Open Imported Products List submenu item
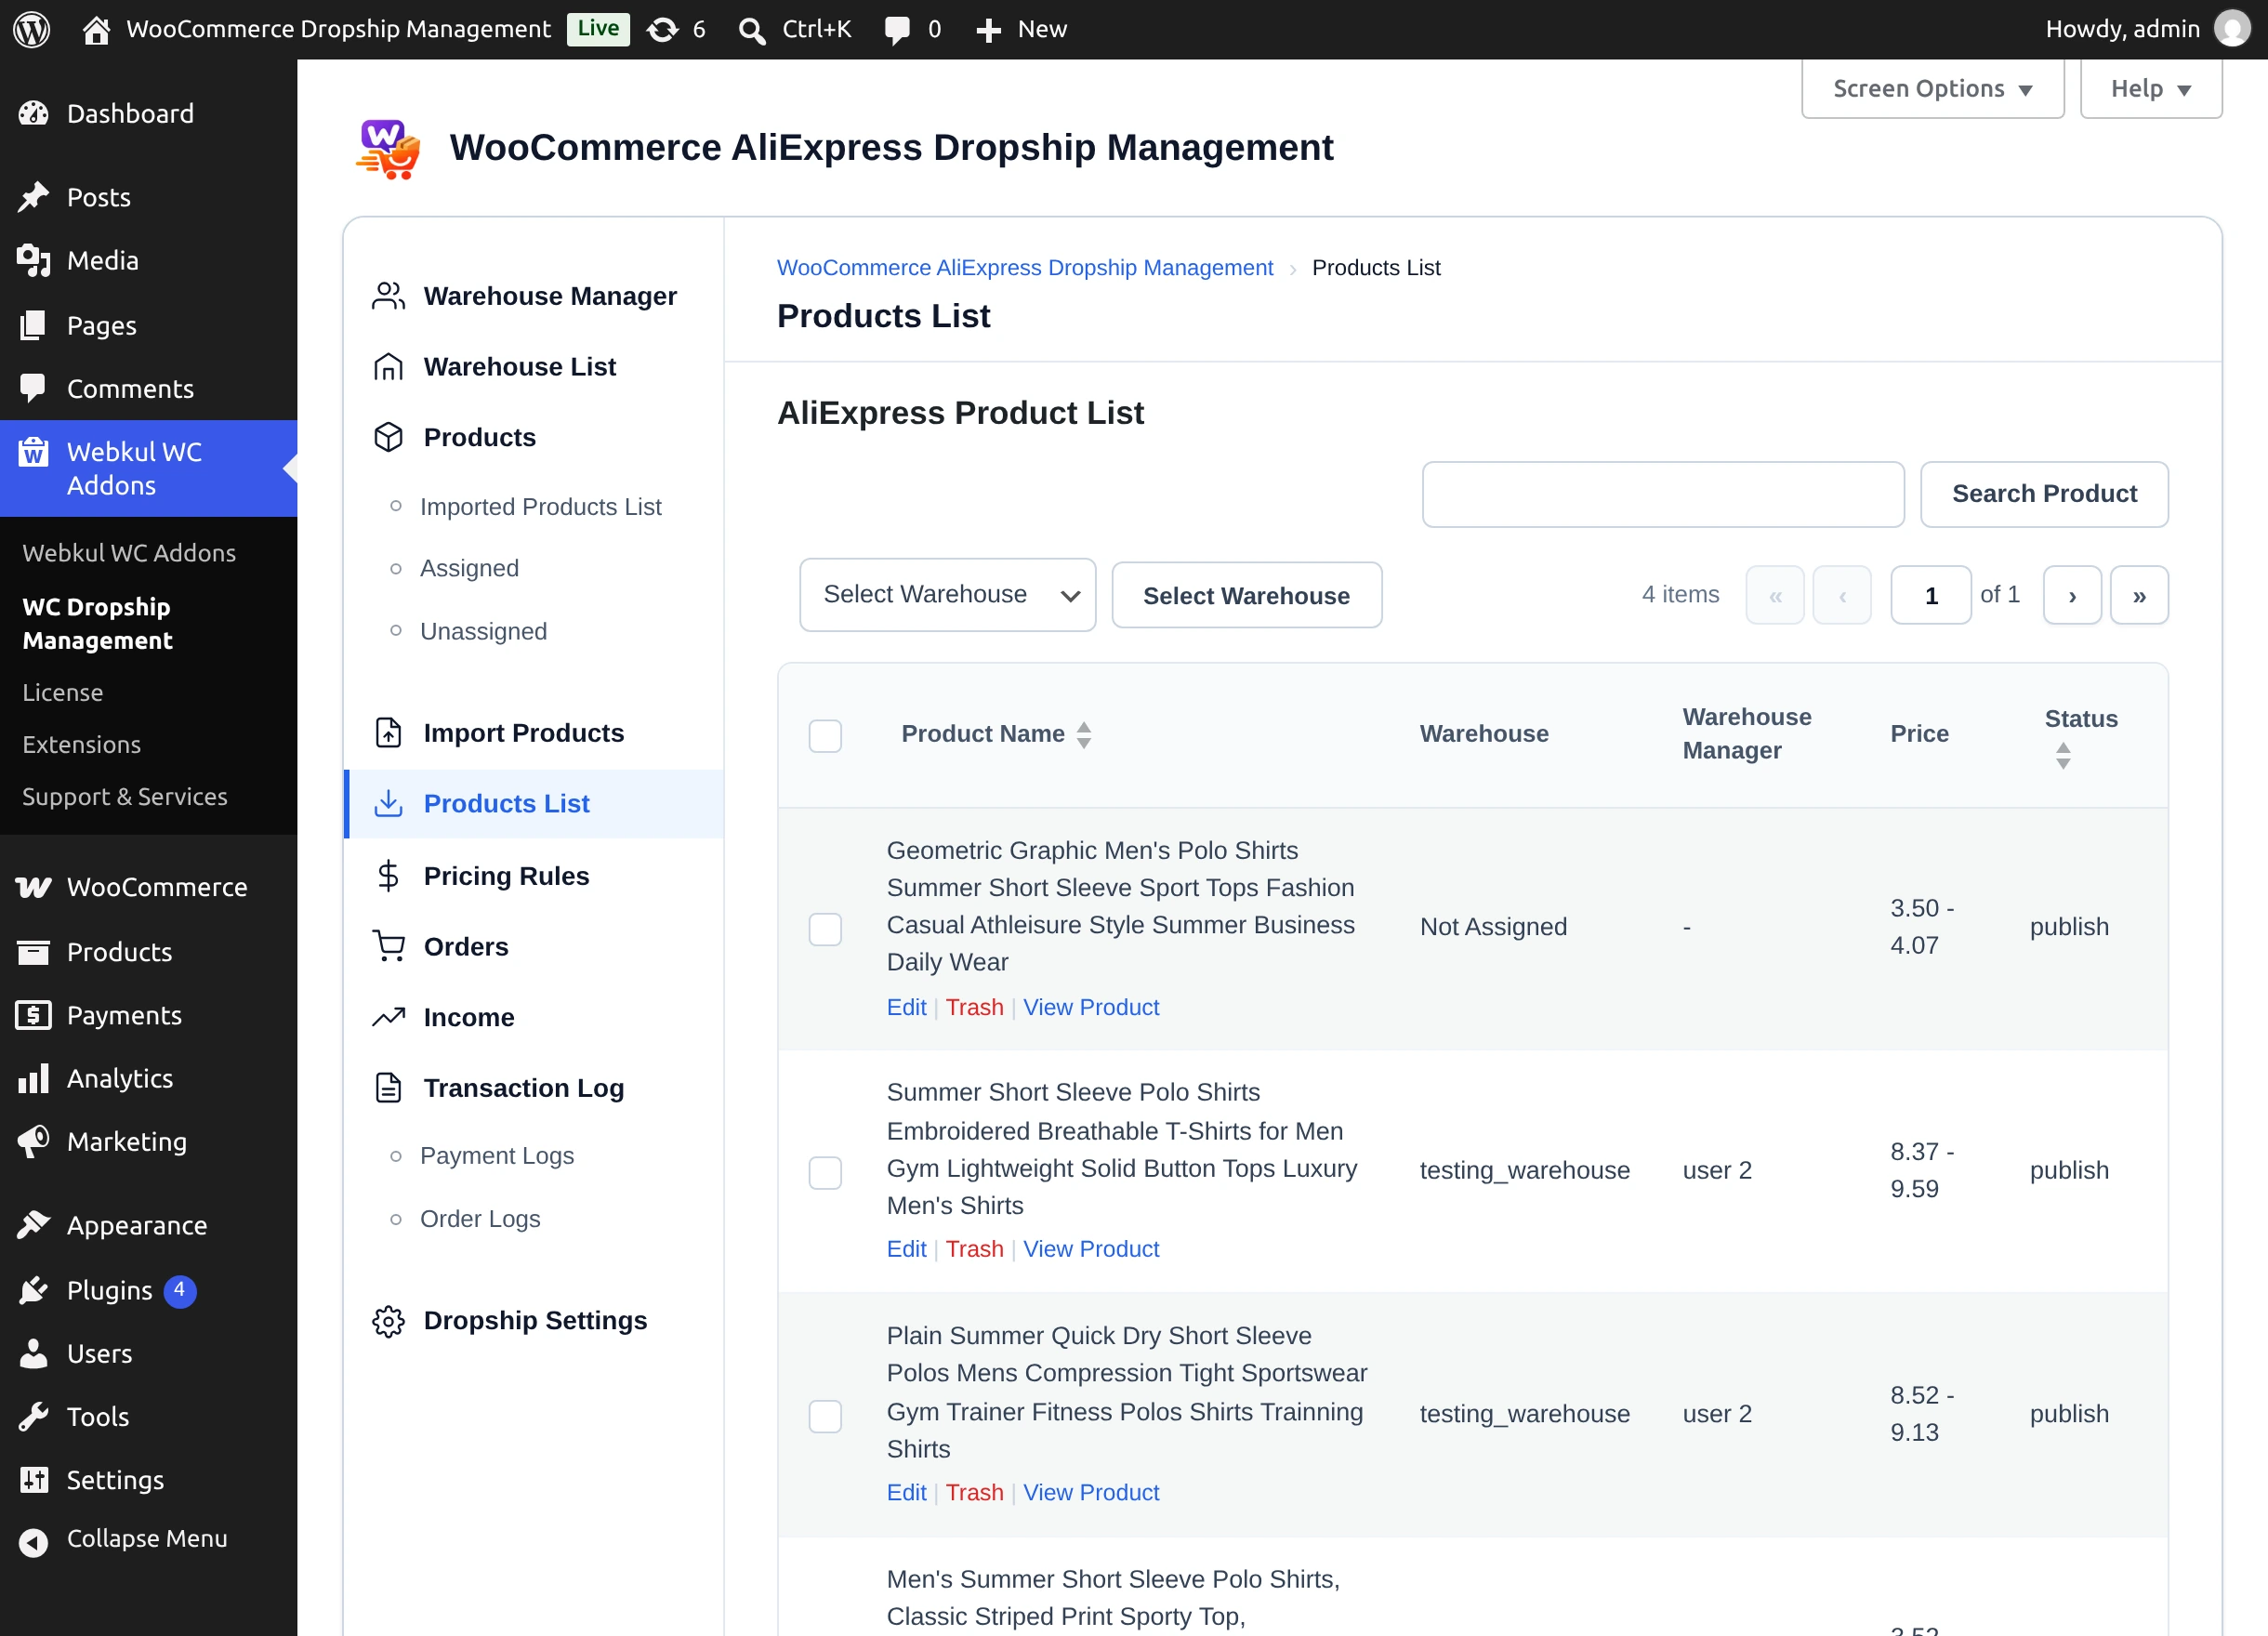Viewport: 2268px width, 1636px height. click(x=540, y=507)
